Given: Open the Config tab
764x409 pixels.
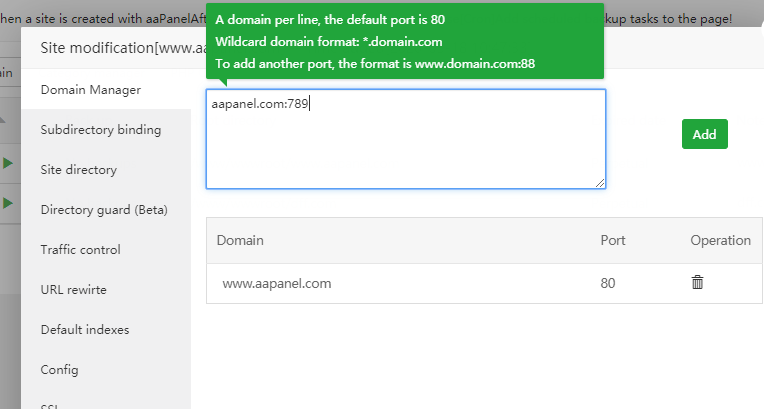Looking at the screenshot, I should (x=59, y=370).
